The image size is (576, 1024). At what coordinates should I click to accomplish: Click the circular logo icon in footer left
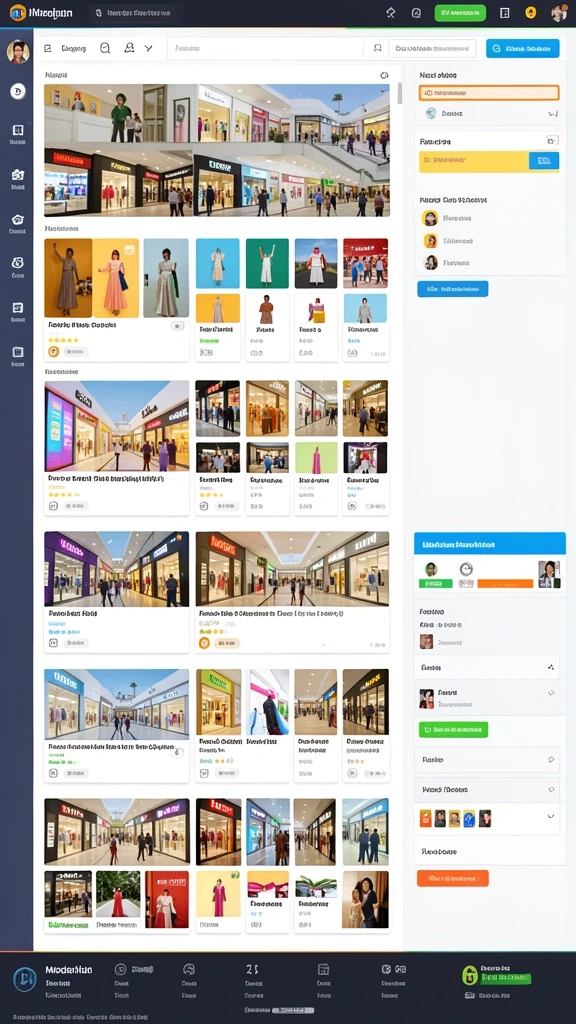pyautogui.click(x=25, y=979)
